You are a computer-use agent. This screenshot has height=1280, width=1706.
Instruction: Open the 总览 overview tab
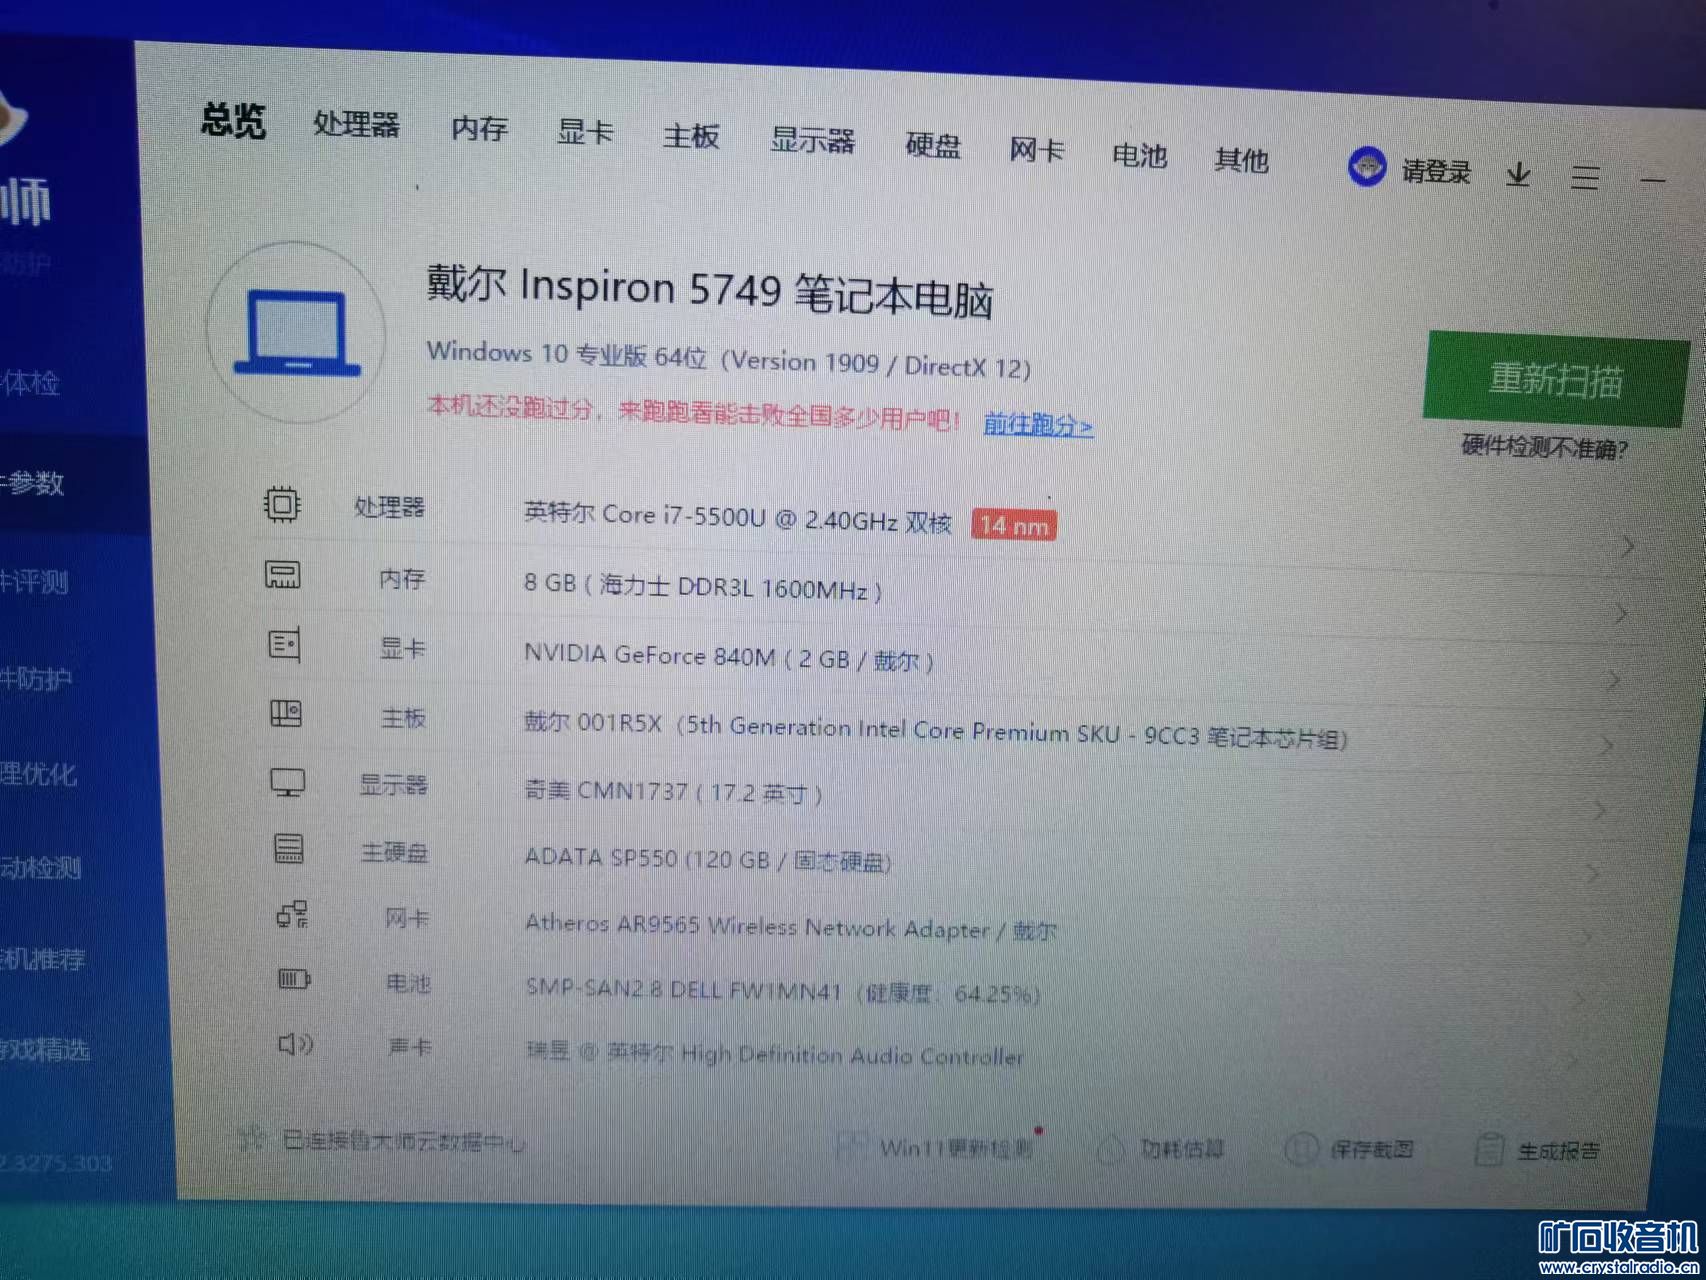point(233,120)
